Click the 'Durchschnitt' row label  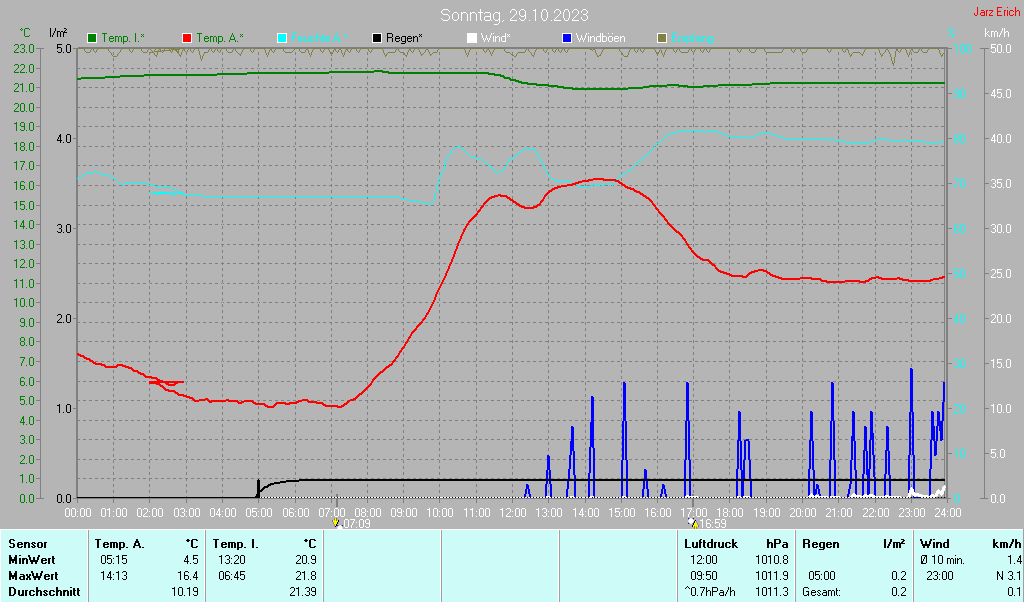44,592
